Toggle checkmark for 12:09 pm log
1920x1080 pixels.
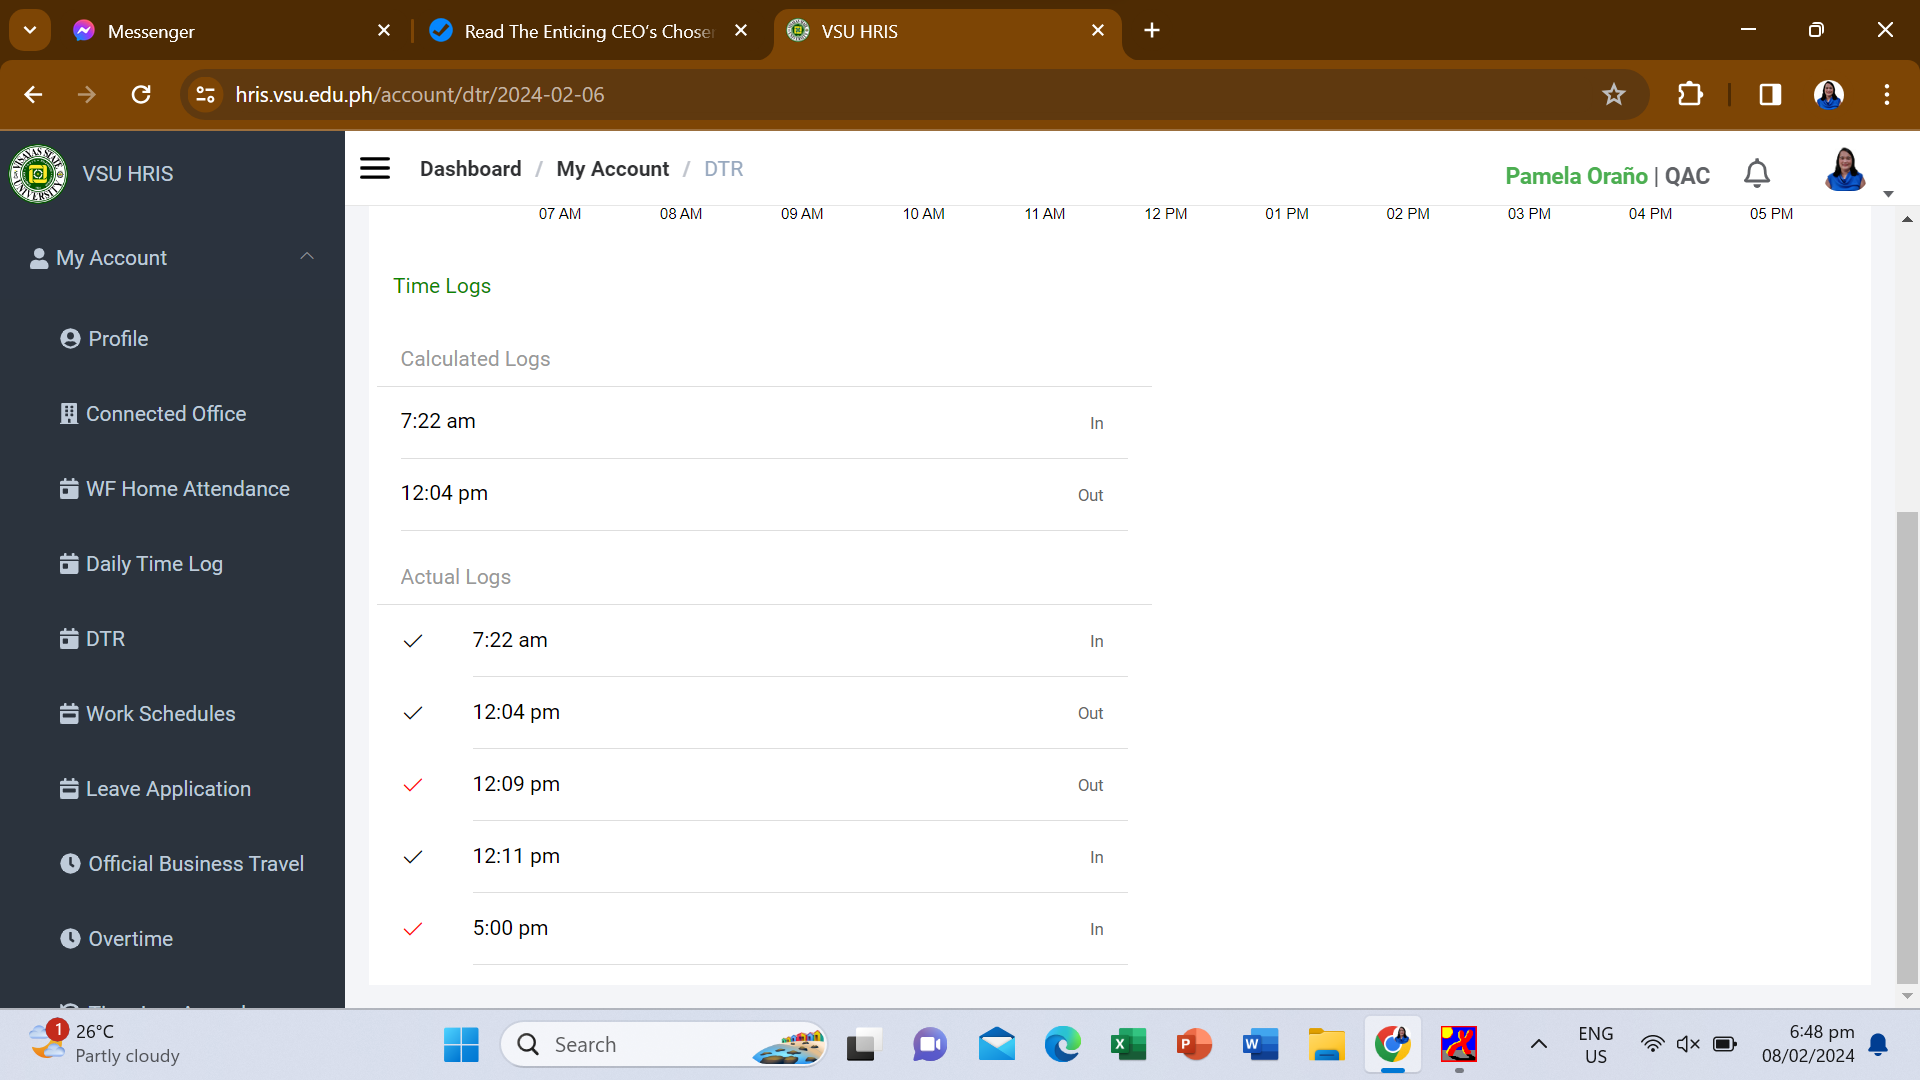[413, 785]
